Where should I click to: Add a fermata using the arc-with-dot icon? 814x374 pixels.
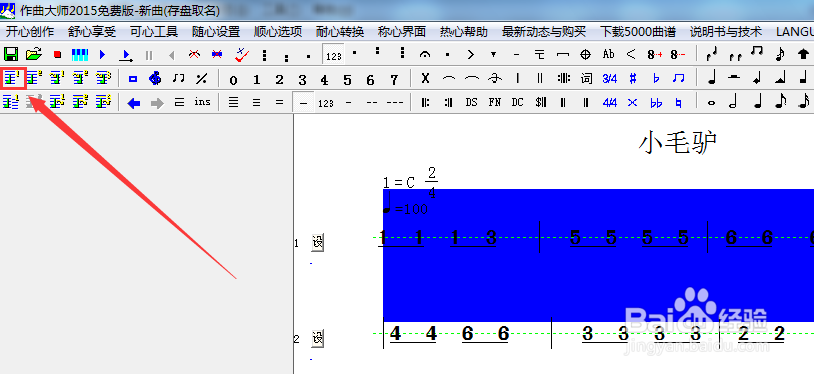pyautogui.click(x=425, y=55)
